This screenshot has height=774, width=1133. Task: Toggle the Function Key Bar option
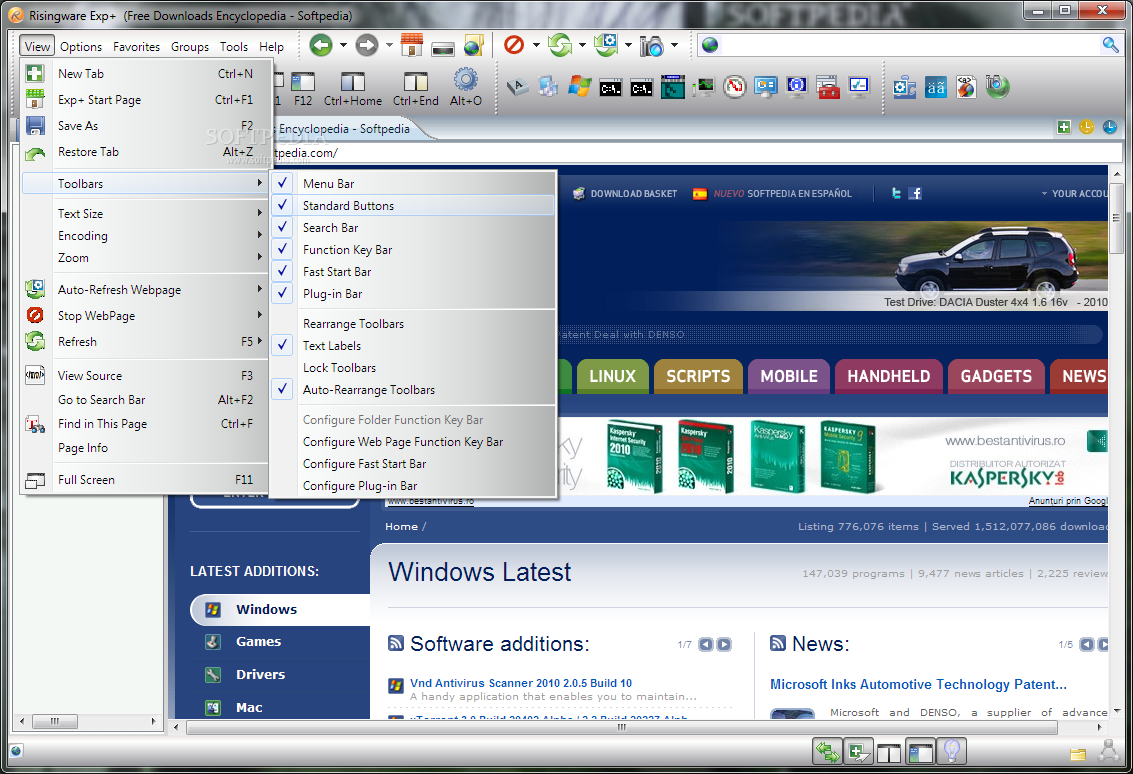click(x=413, y=249)
